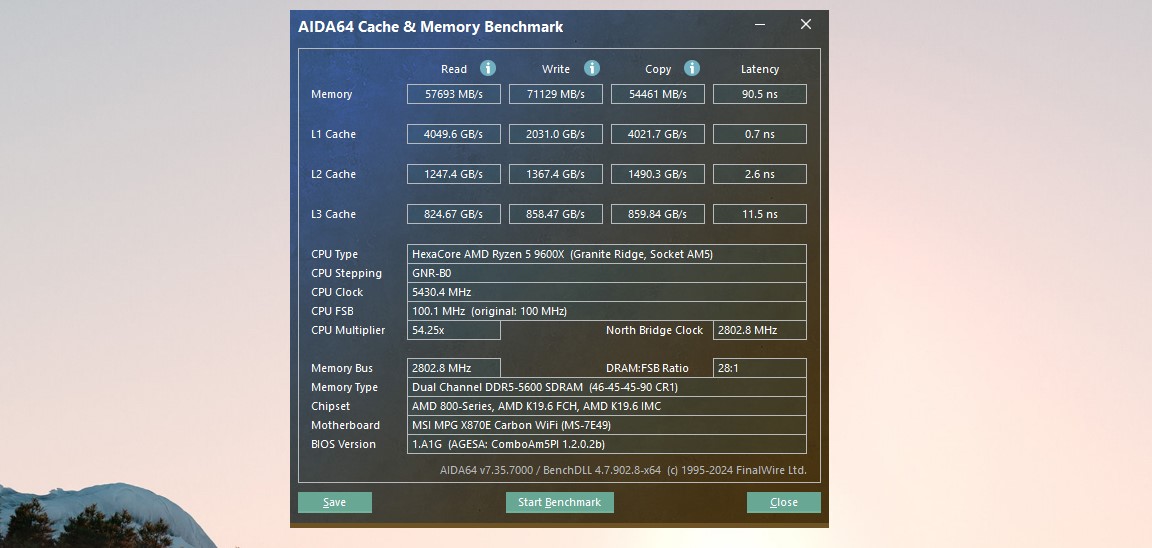Close the window with the X icon
The height and width of the screenshot is (548, 1152).
(x=806, y=24)
